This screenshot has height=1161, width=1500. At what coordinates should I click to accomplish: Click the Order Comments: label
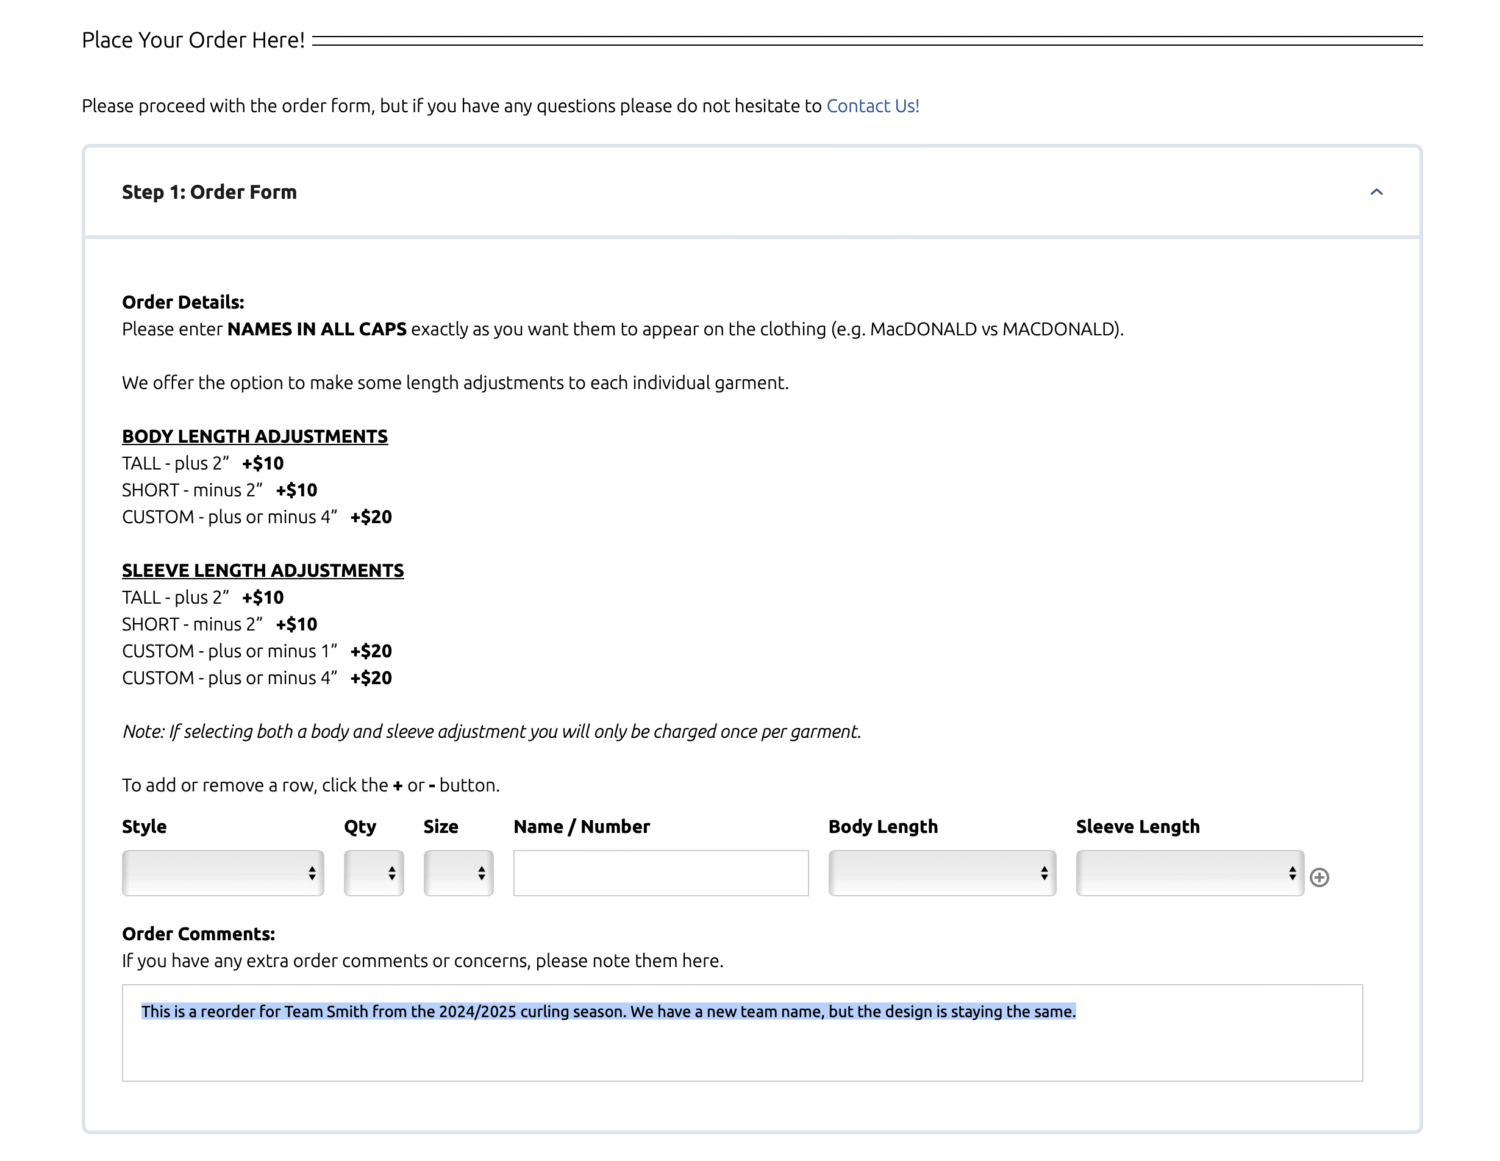point(198,934)
